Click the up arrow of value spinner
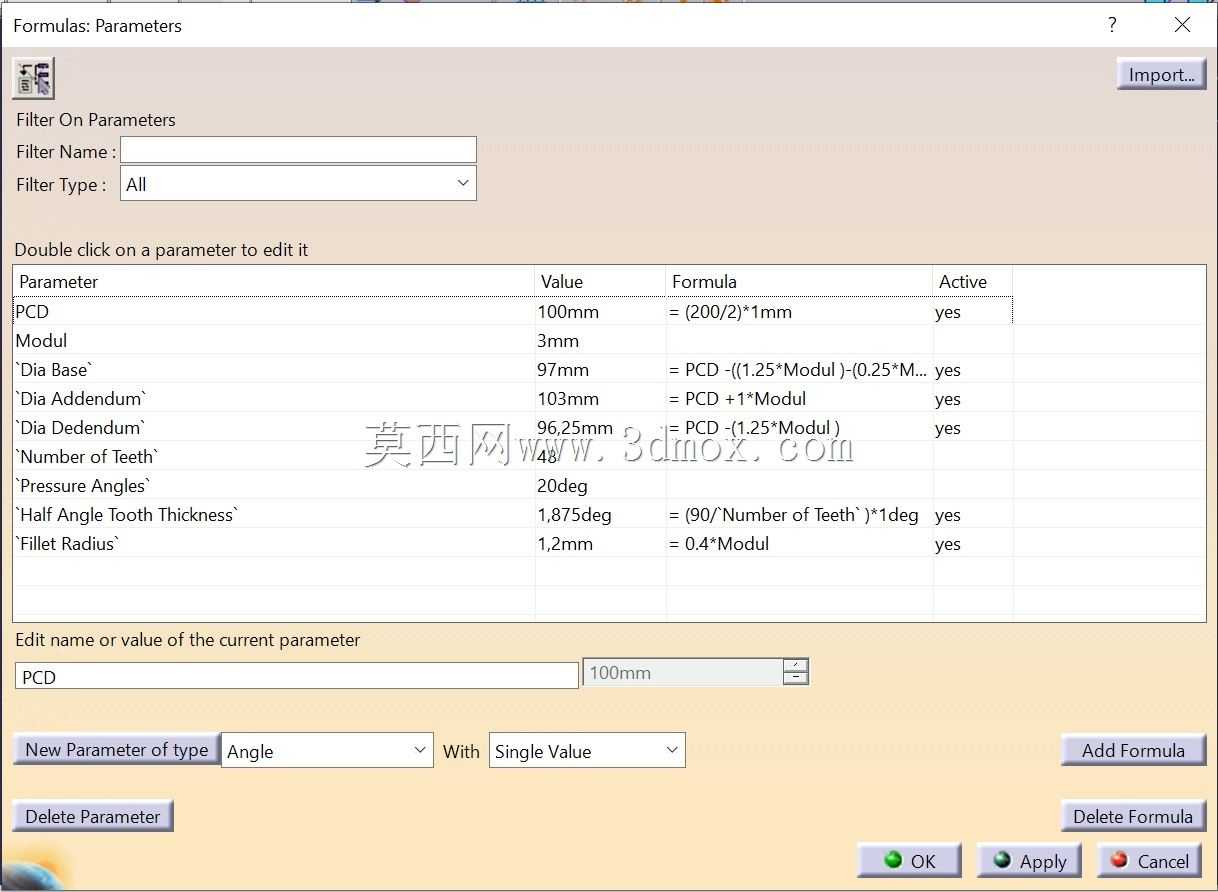This screenshot has height=892, width=1218. point(796,665)
